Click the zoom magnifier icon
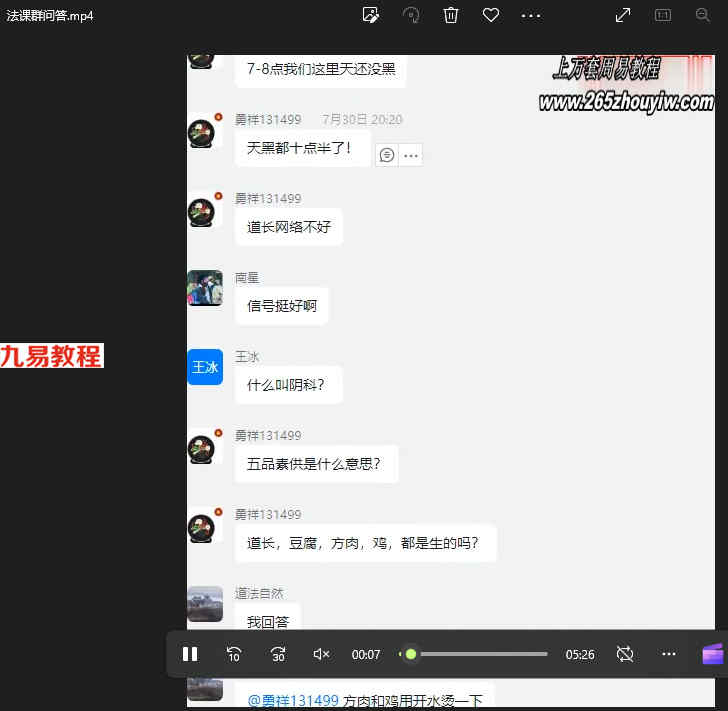This screenshot has height=711, width=728. tap(702, 15)
